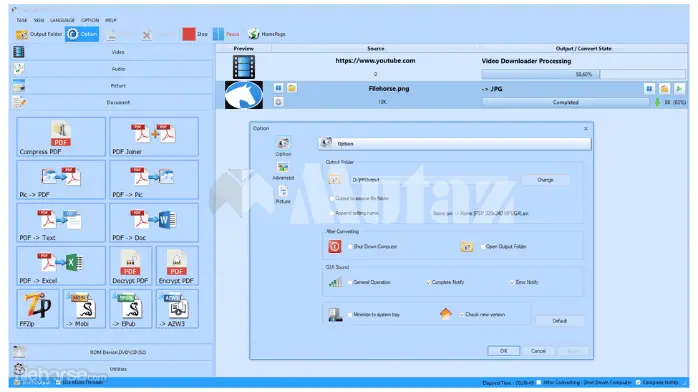698x392 pixels.
Task: Click the Default button
Action: point(560,321)
